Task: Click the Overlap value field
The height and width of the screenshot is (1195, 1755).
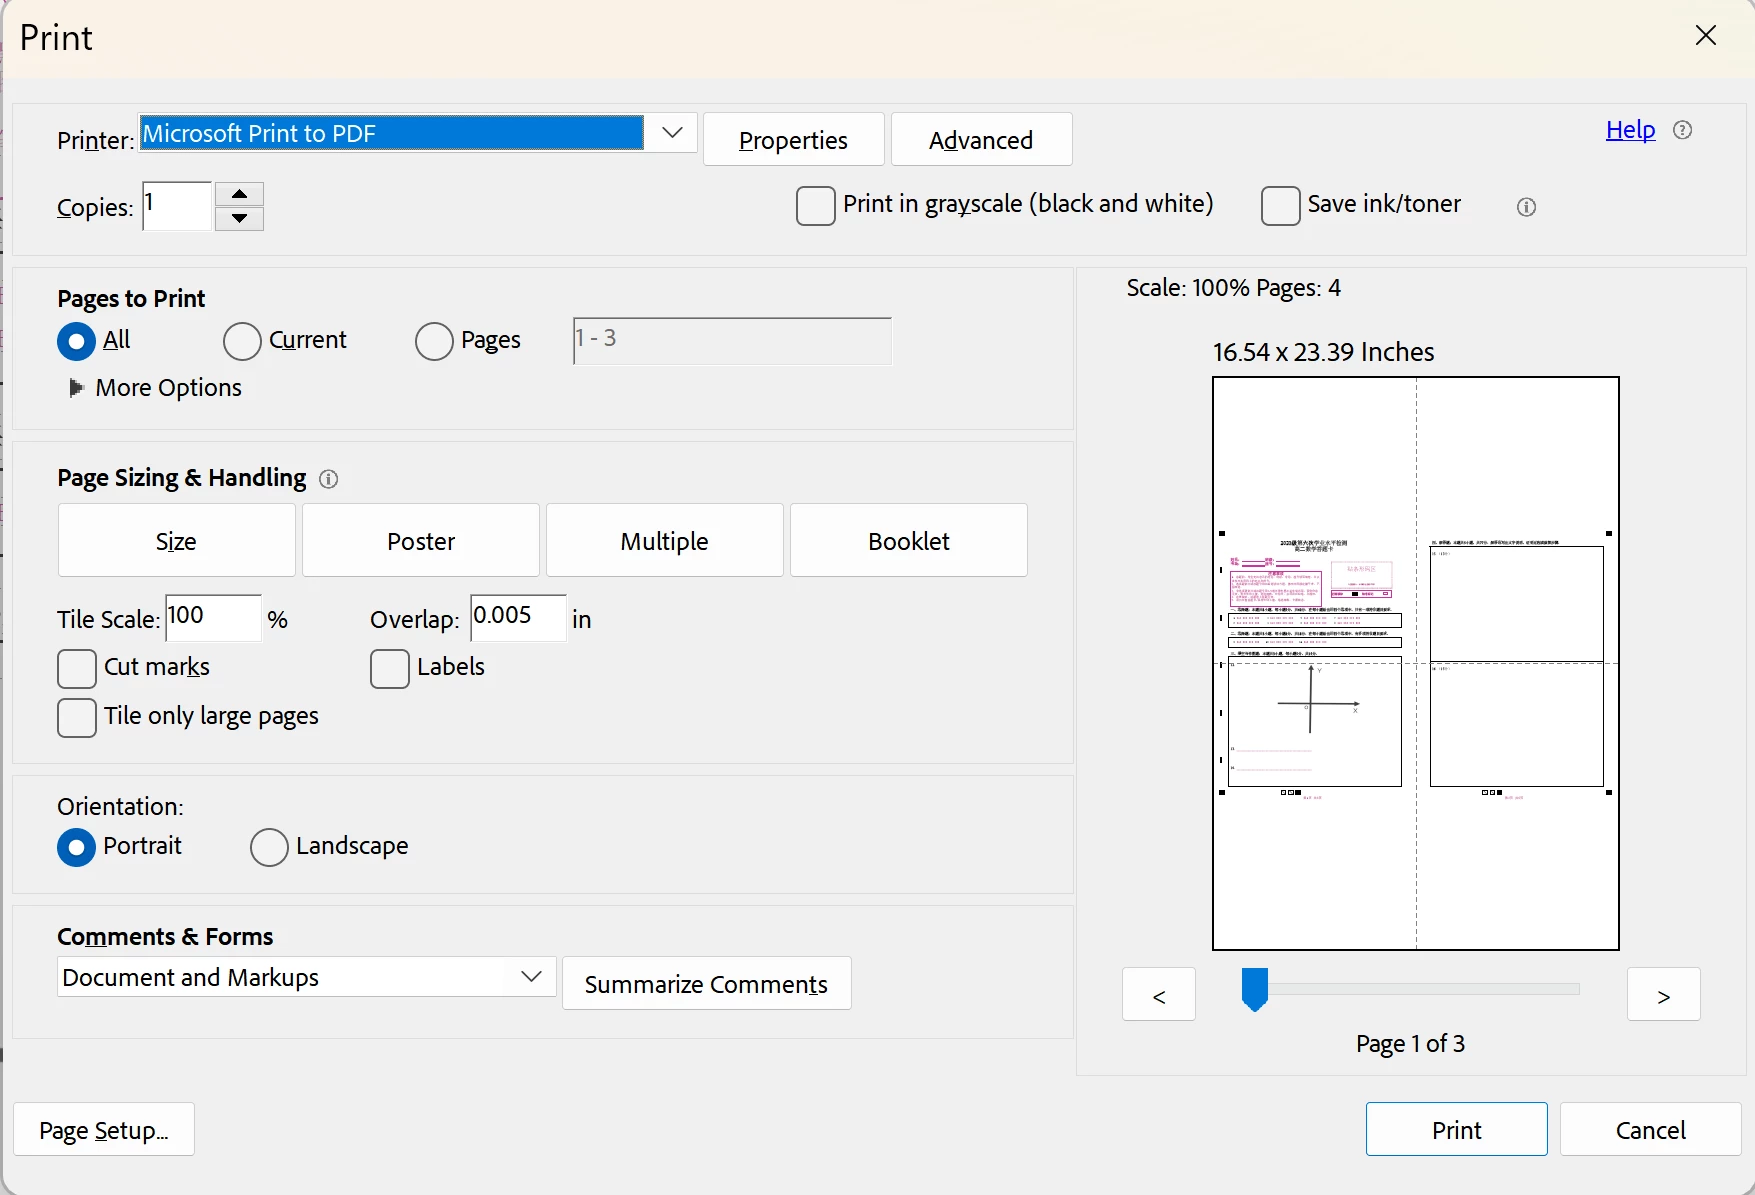Action: pyautogui.click(x=518, y=618)
